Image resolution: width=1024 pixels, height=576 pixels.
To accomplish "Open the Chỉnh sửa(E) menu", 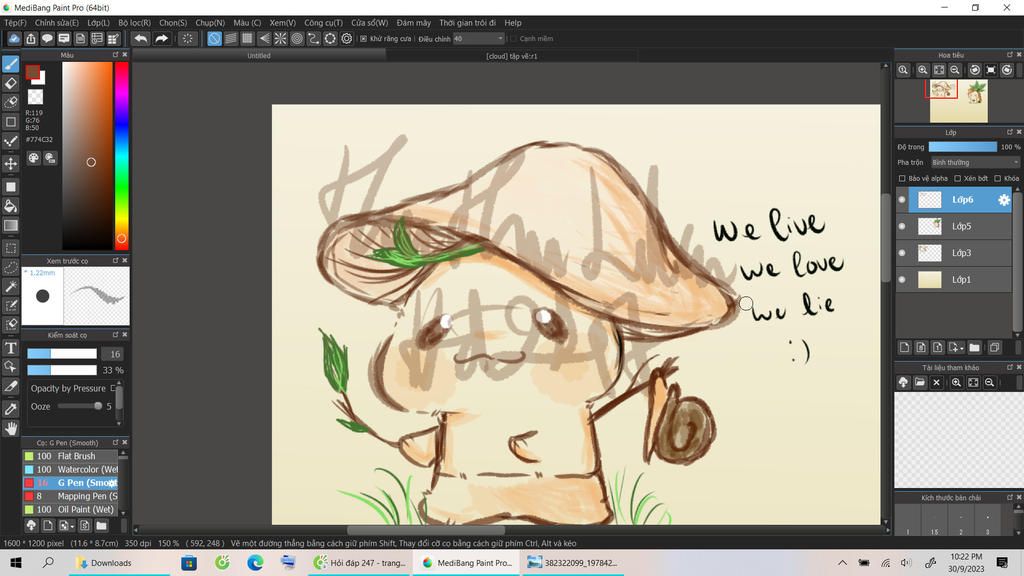I will (57, 23).
